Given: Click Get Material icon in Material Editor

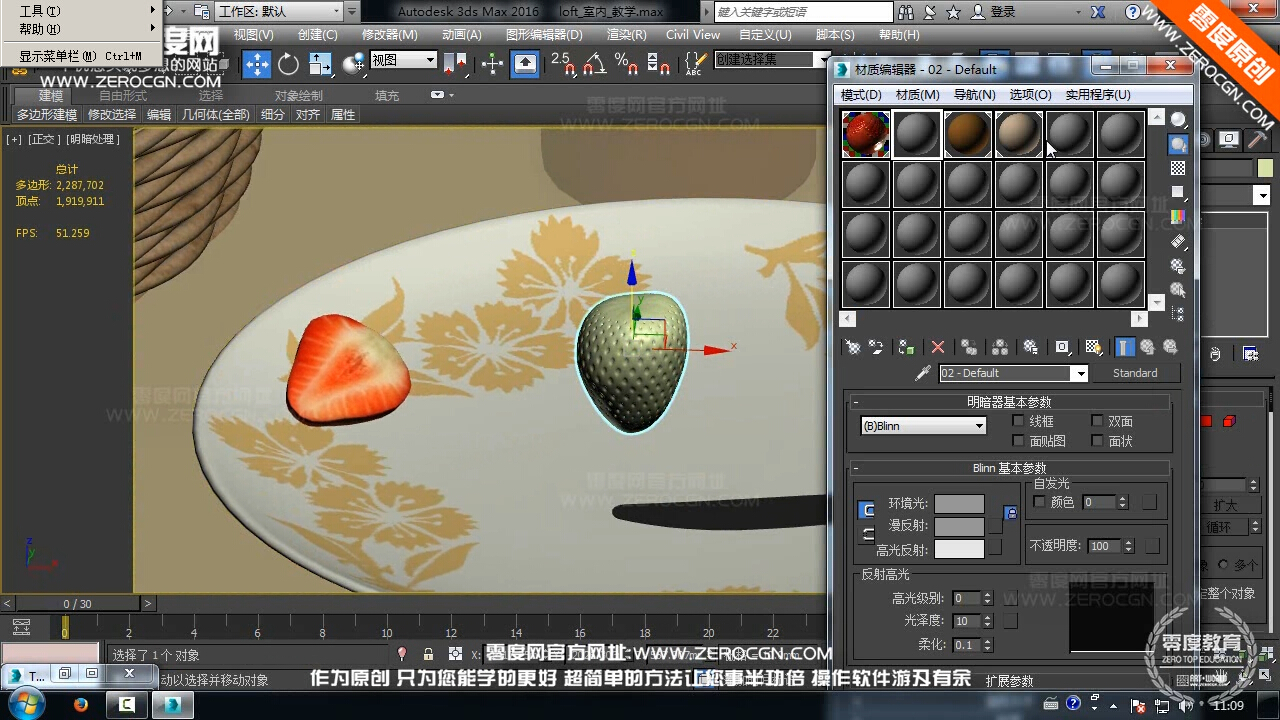Looking at the screenshot, I should [x=852, y=347].
